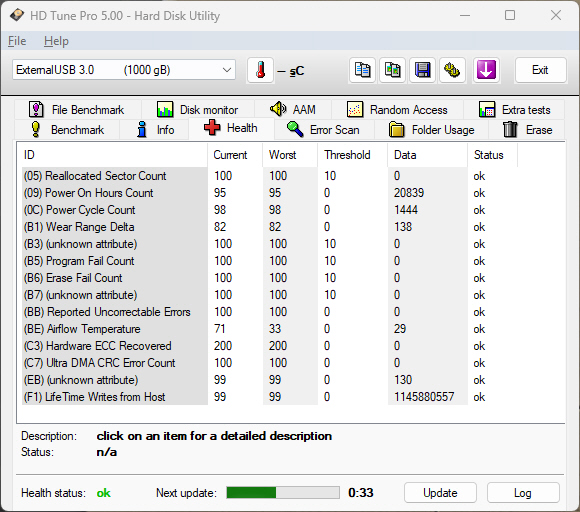This screenshot has width=580, height=512.
Task: Switch to the Error Scan tab
Action: click(324, 130)
